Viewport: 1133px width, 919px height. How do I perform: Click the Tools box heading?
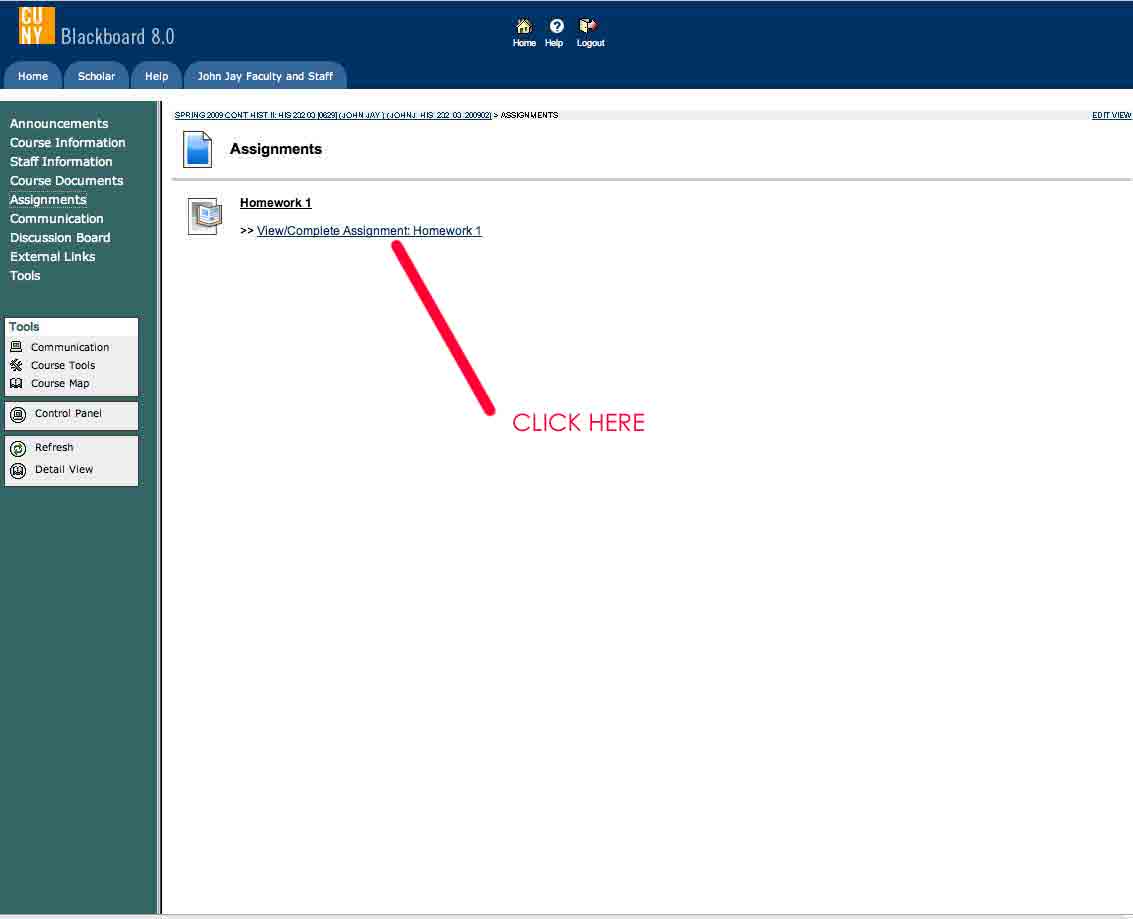[x=24, y=327]
